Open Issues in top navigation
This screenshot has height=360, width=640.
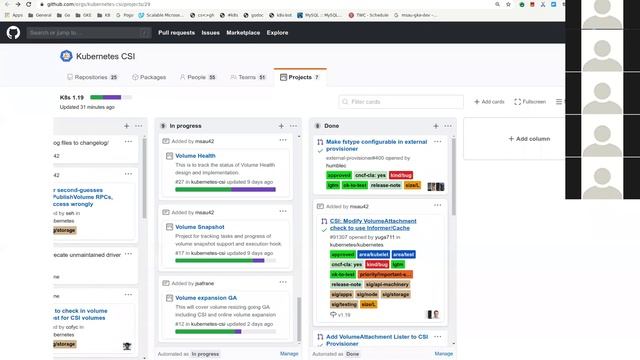[211, 33]
